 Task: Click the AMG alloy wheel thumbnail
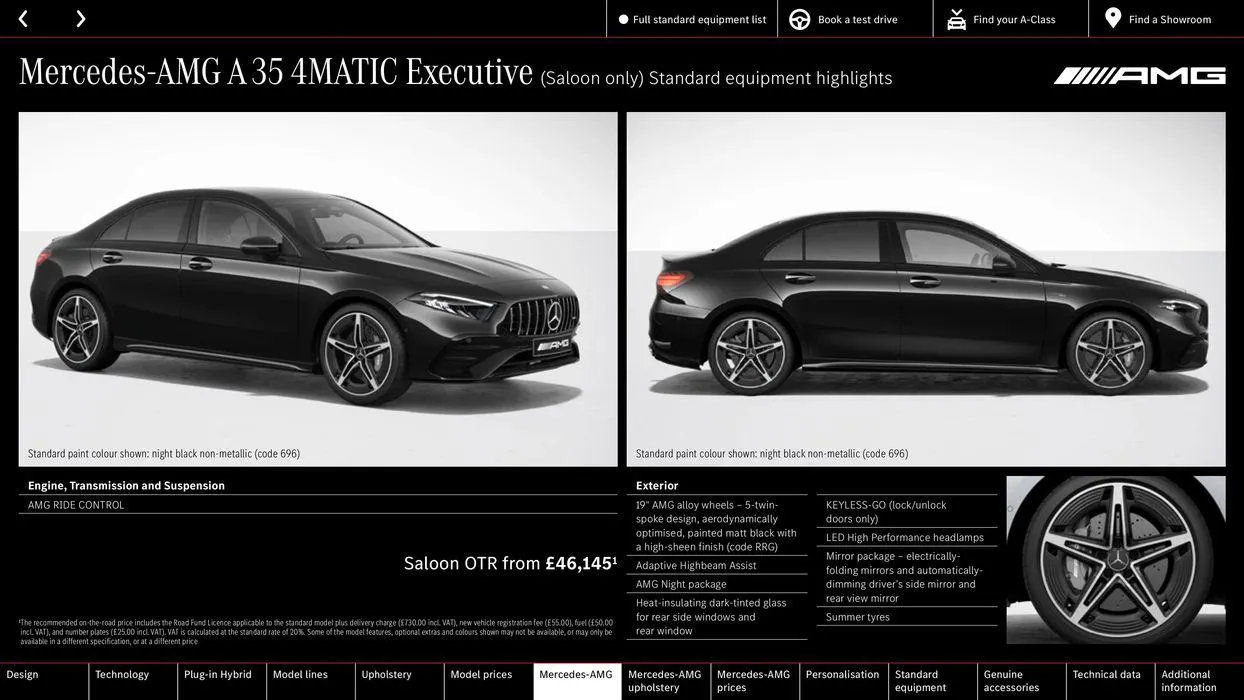click(1115, 560)
